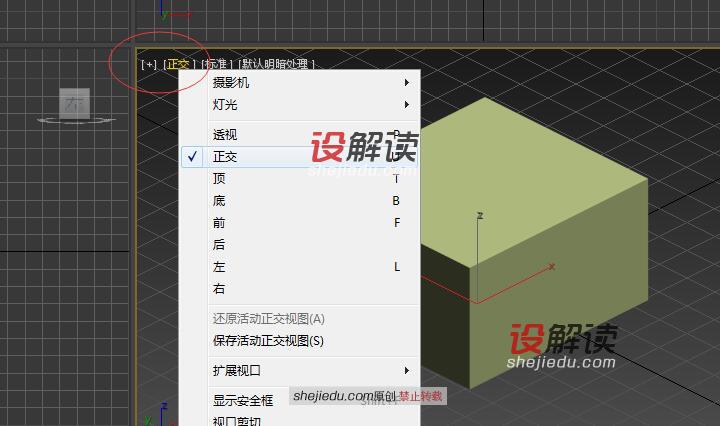Choose 顶 top view from menu

219,179
